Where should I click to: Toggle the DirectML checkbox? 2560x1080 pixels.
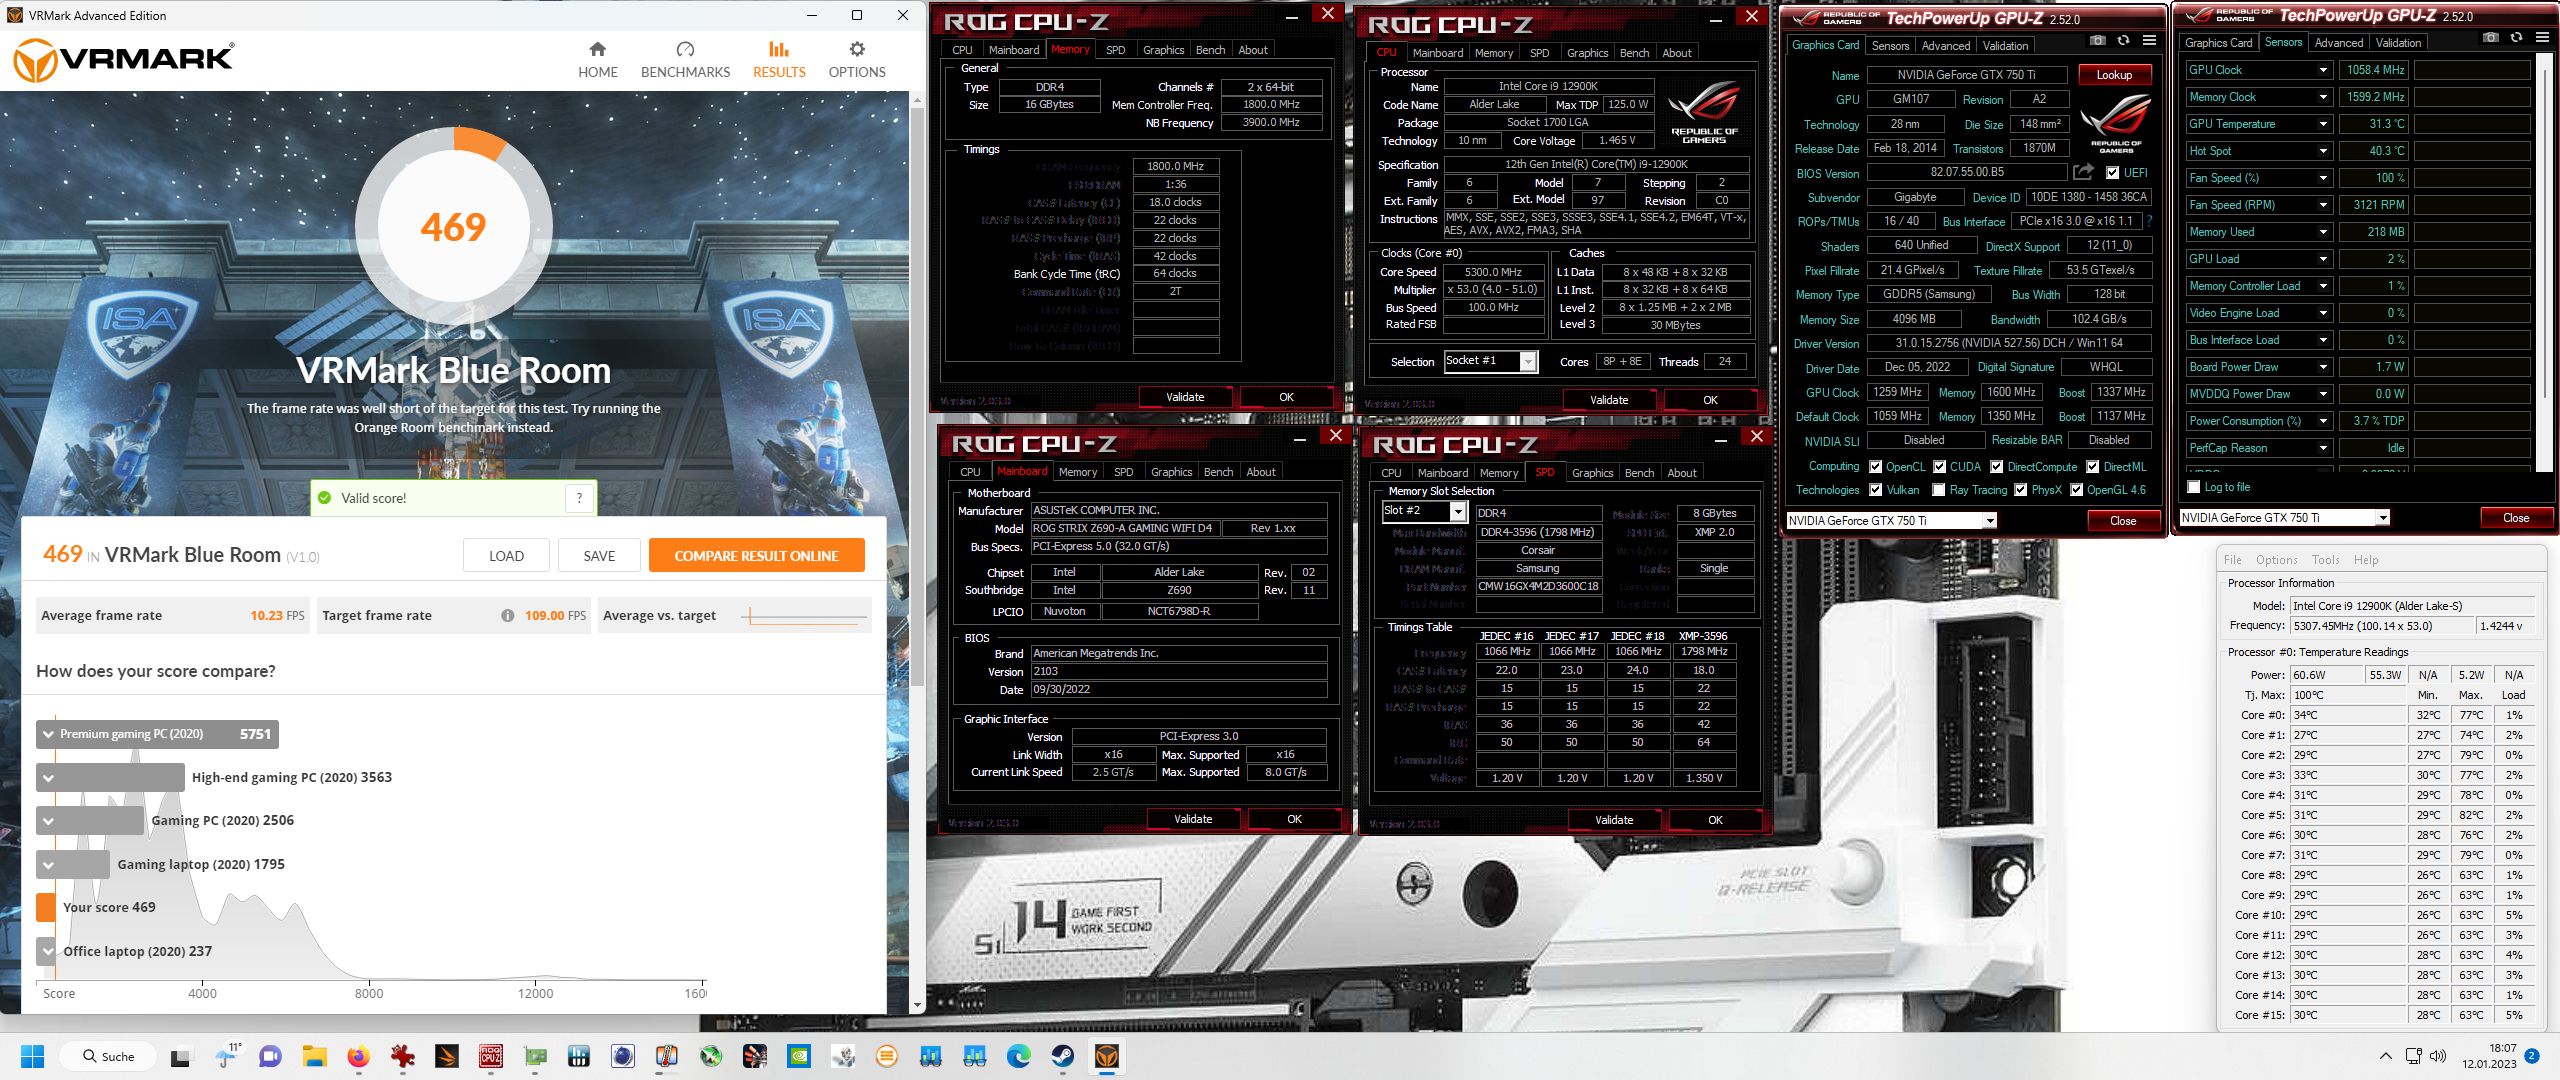point(2093,466)
